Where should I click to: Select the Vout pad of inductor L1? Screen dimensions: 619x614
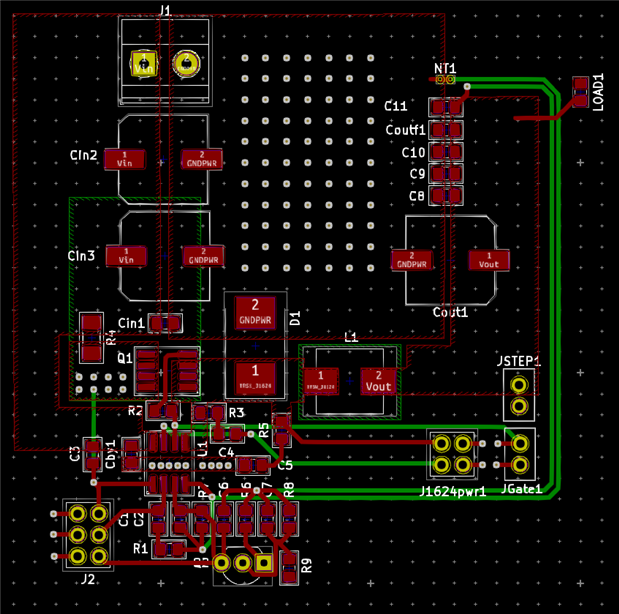(378, 381)
